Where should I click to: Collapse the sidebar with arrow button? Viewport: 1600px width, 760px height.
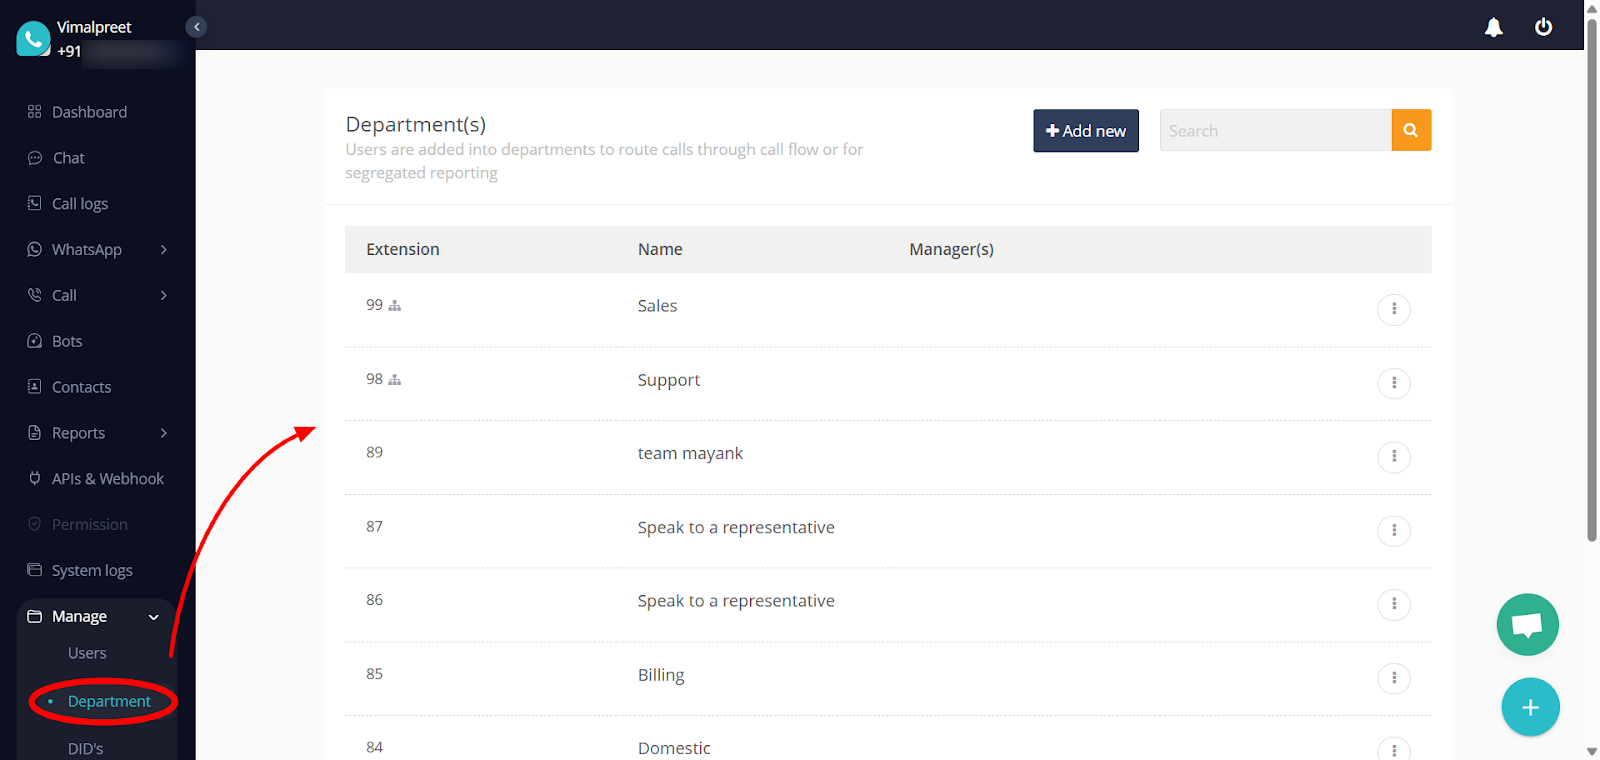pos(196,27)
